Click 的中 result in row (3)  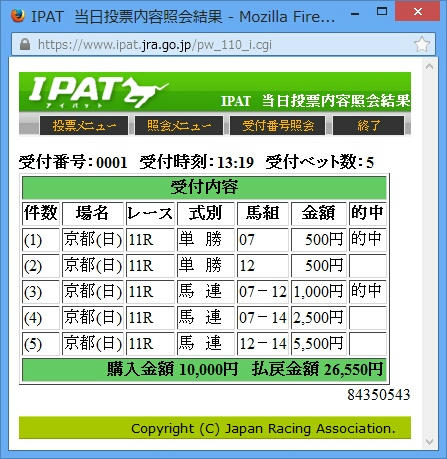pos(368,292)
